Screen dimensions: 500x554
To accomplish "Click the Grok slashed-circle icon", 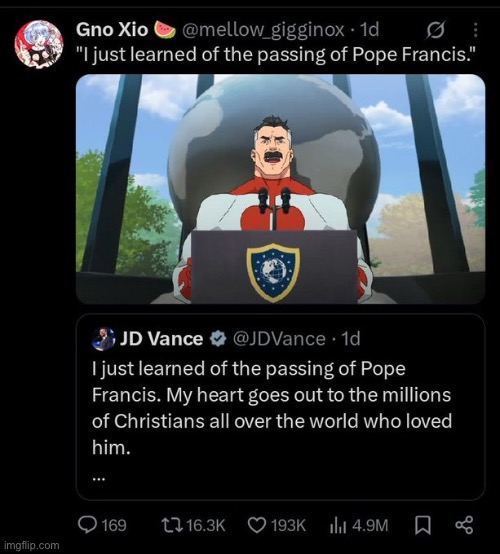I will (x=435, y=30).
